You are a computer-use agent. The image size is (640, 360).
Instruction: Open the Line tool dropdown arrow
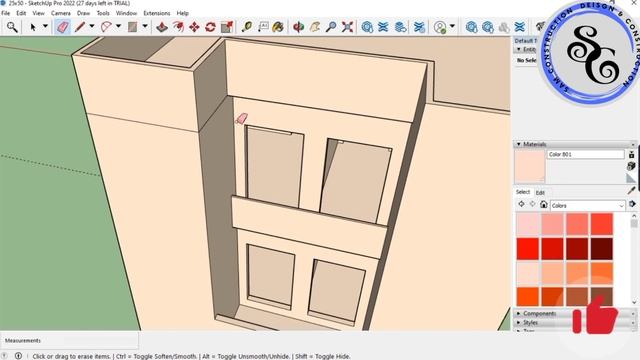coord(92,26)
